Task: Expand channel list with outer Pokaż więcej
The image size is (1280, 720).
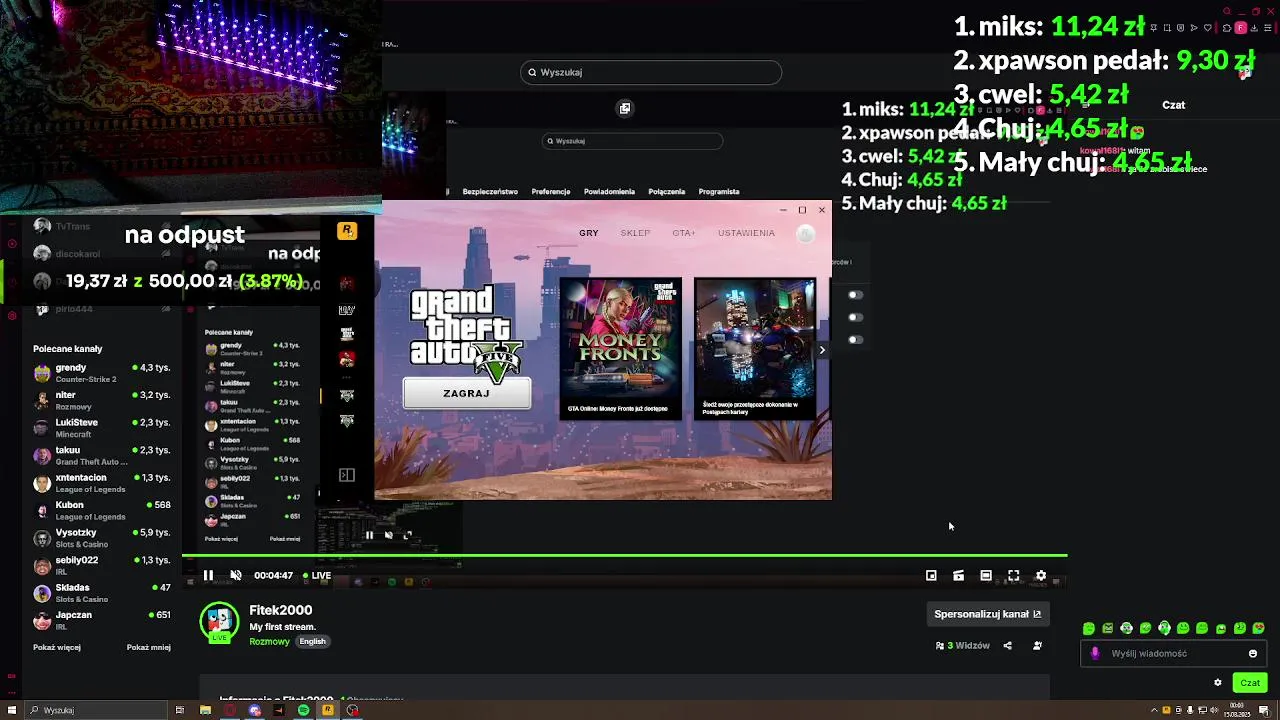Action: click(x=57, y=647)
